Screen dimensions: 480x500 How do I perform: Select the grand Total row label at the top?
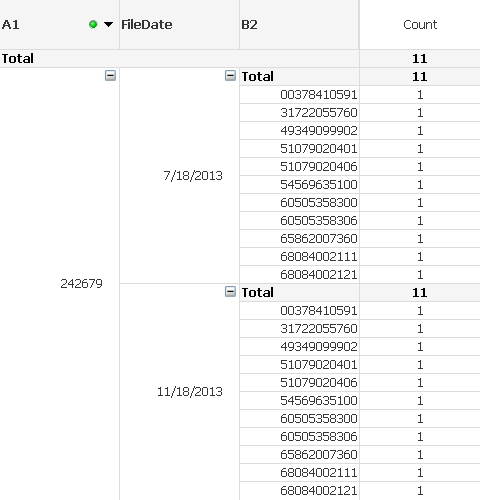(18, 59)
